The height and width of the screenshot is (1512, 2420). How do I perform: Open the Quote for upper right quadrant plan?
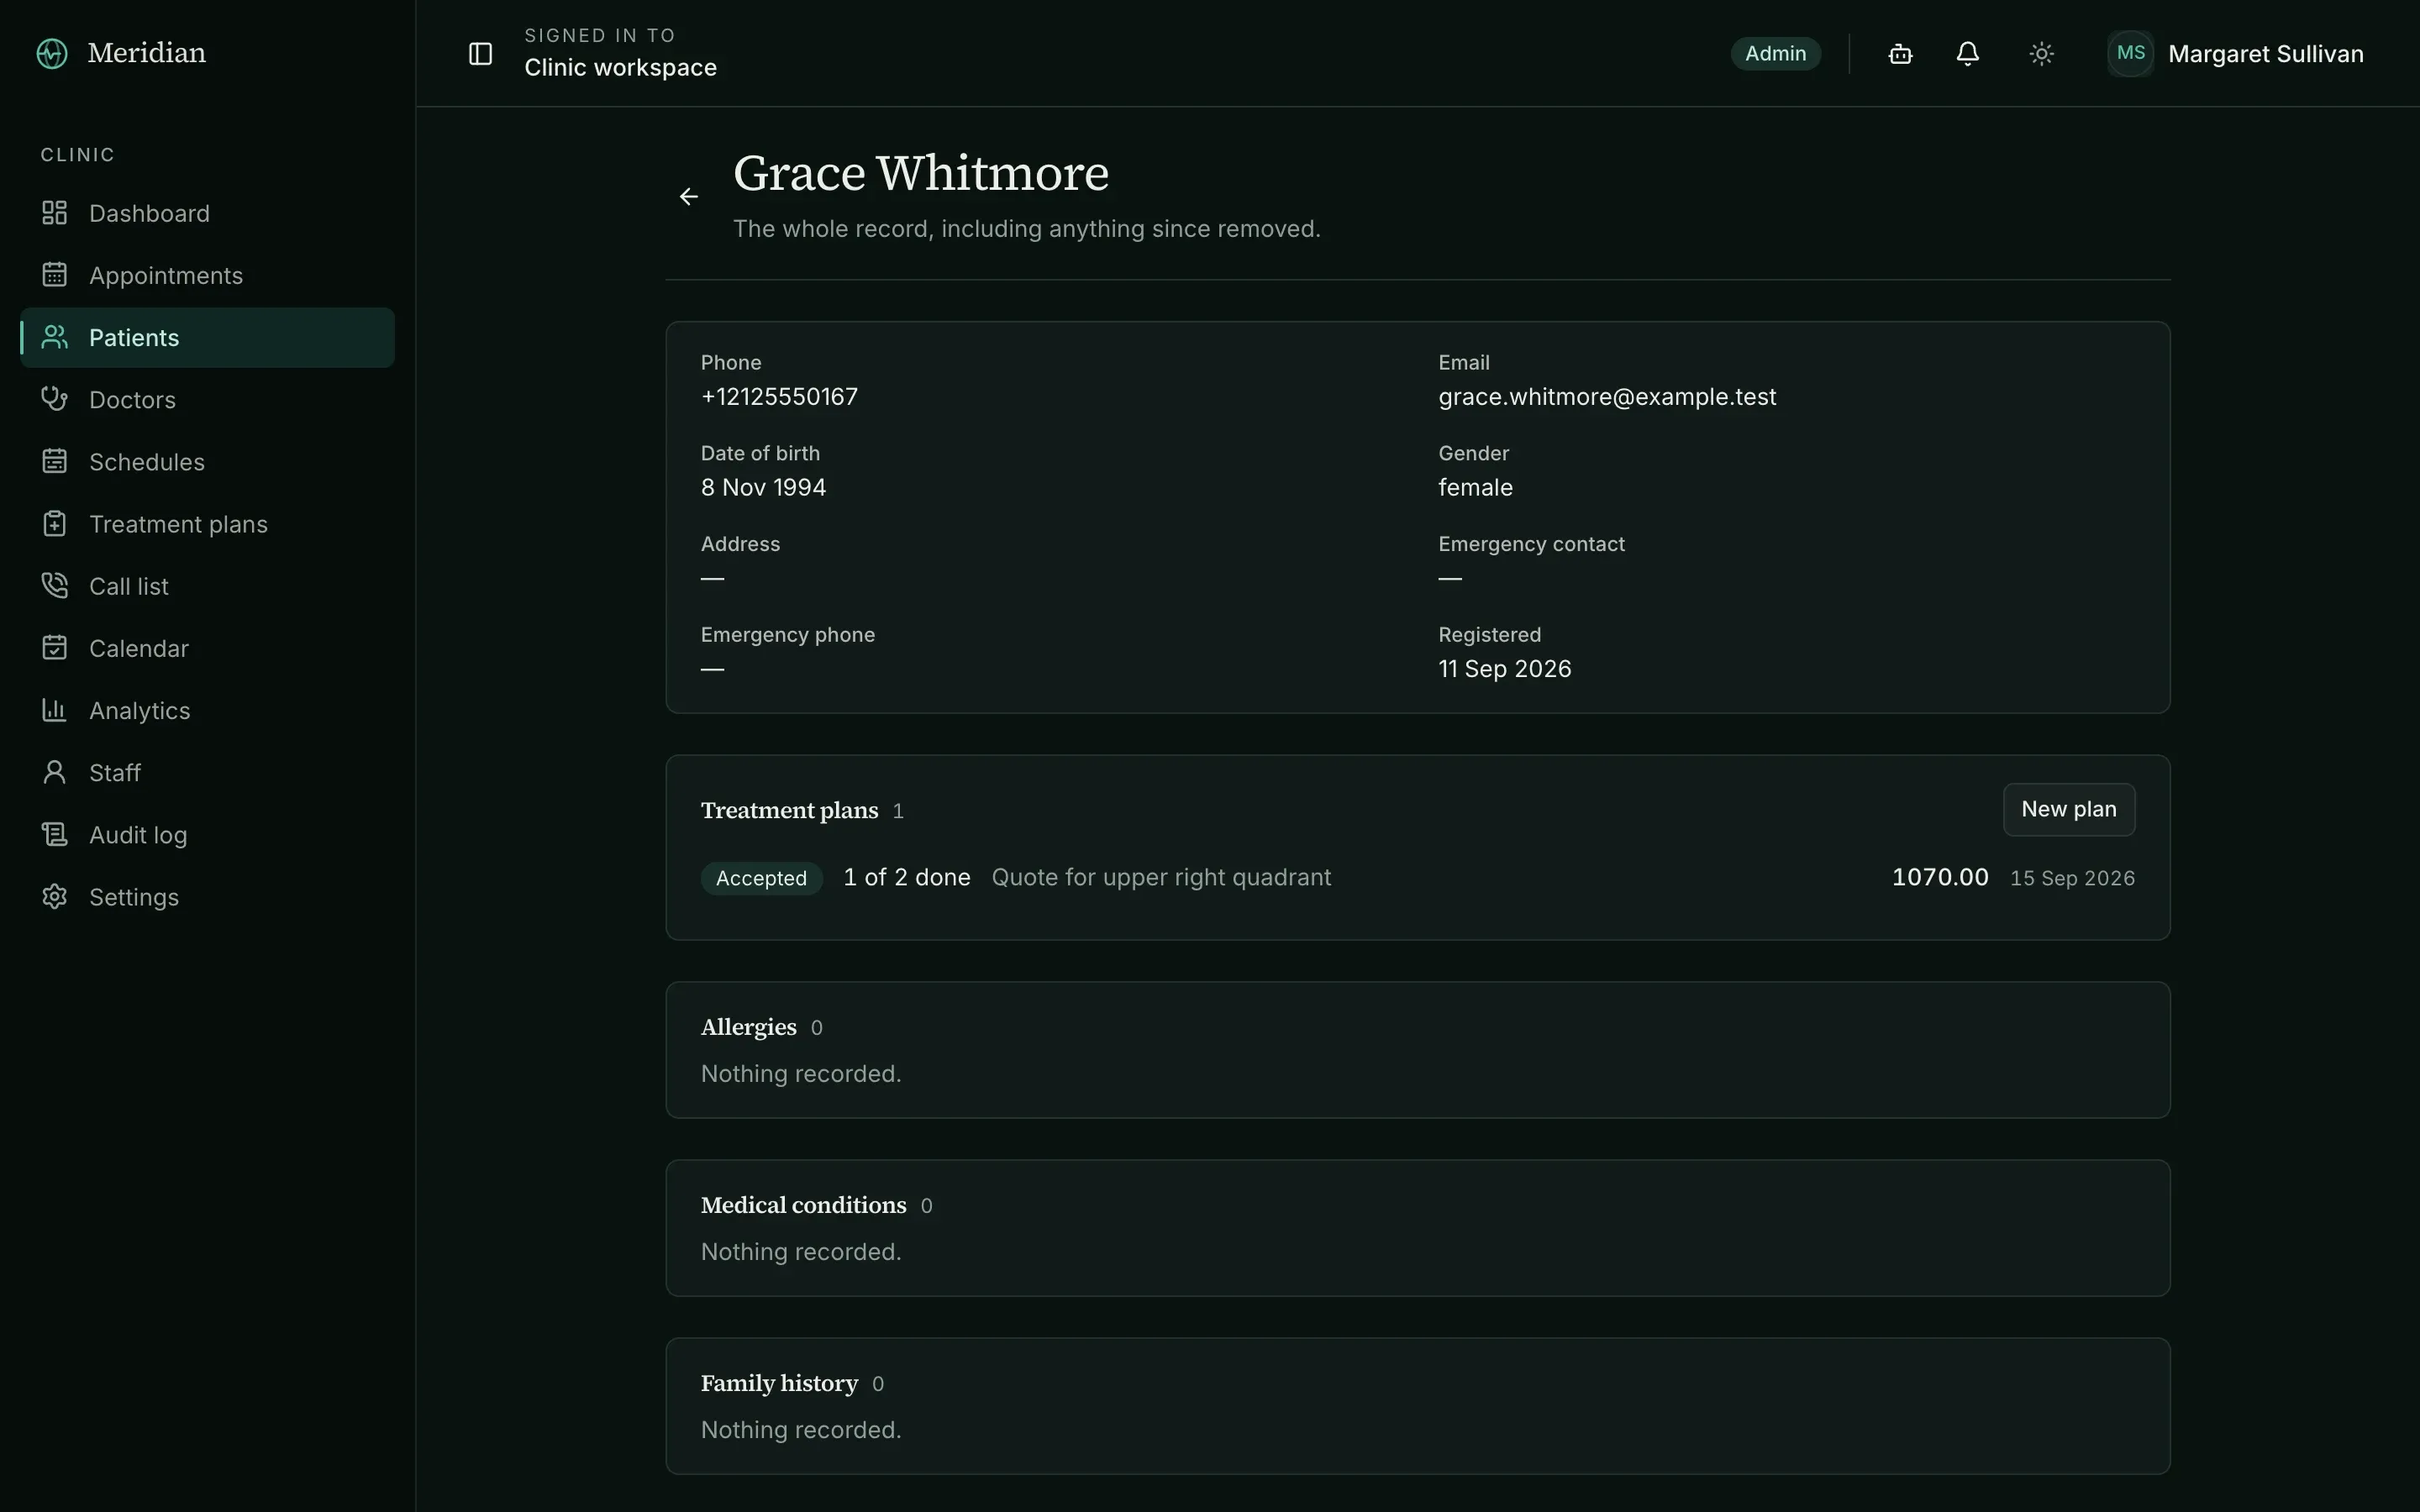pos(1161,877)
